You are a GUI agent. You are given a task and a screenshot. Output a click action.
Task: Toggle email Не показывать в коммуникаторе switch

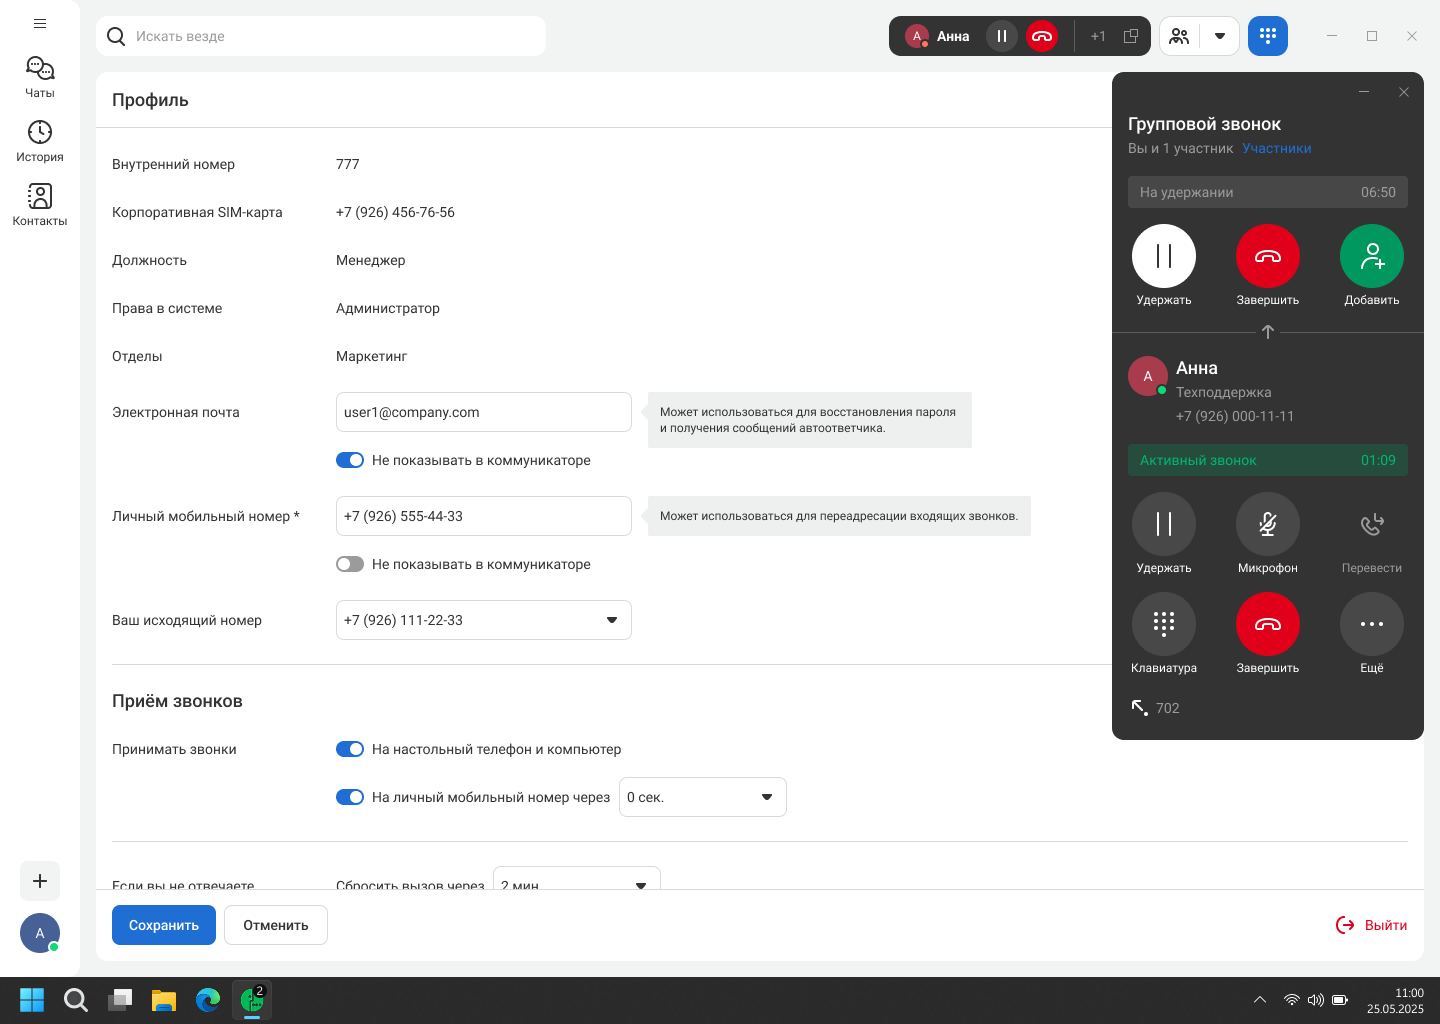point(350,460)
